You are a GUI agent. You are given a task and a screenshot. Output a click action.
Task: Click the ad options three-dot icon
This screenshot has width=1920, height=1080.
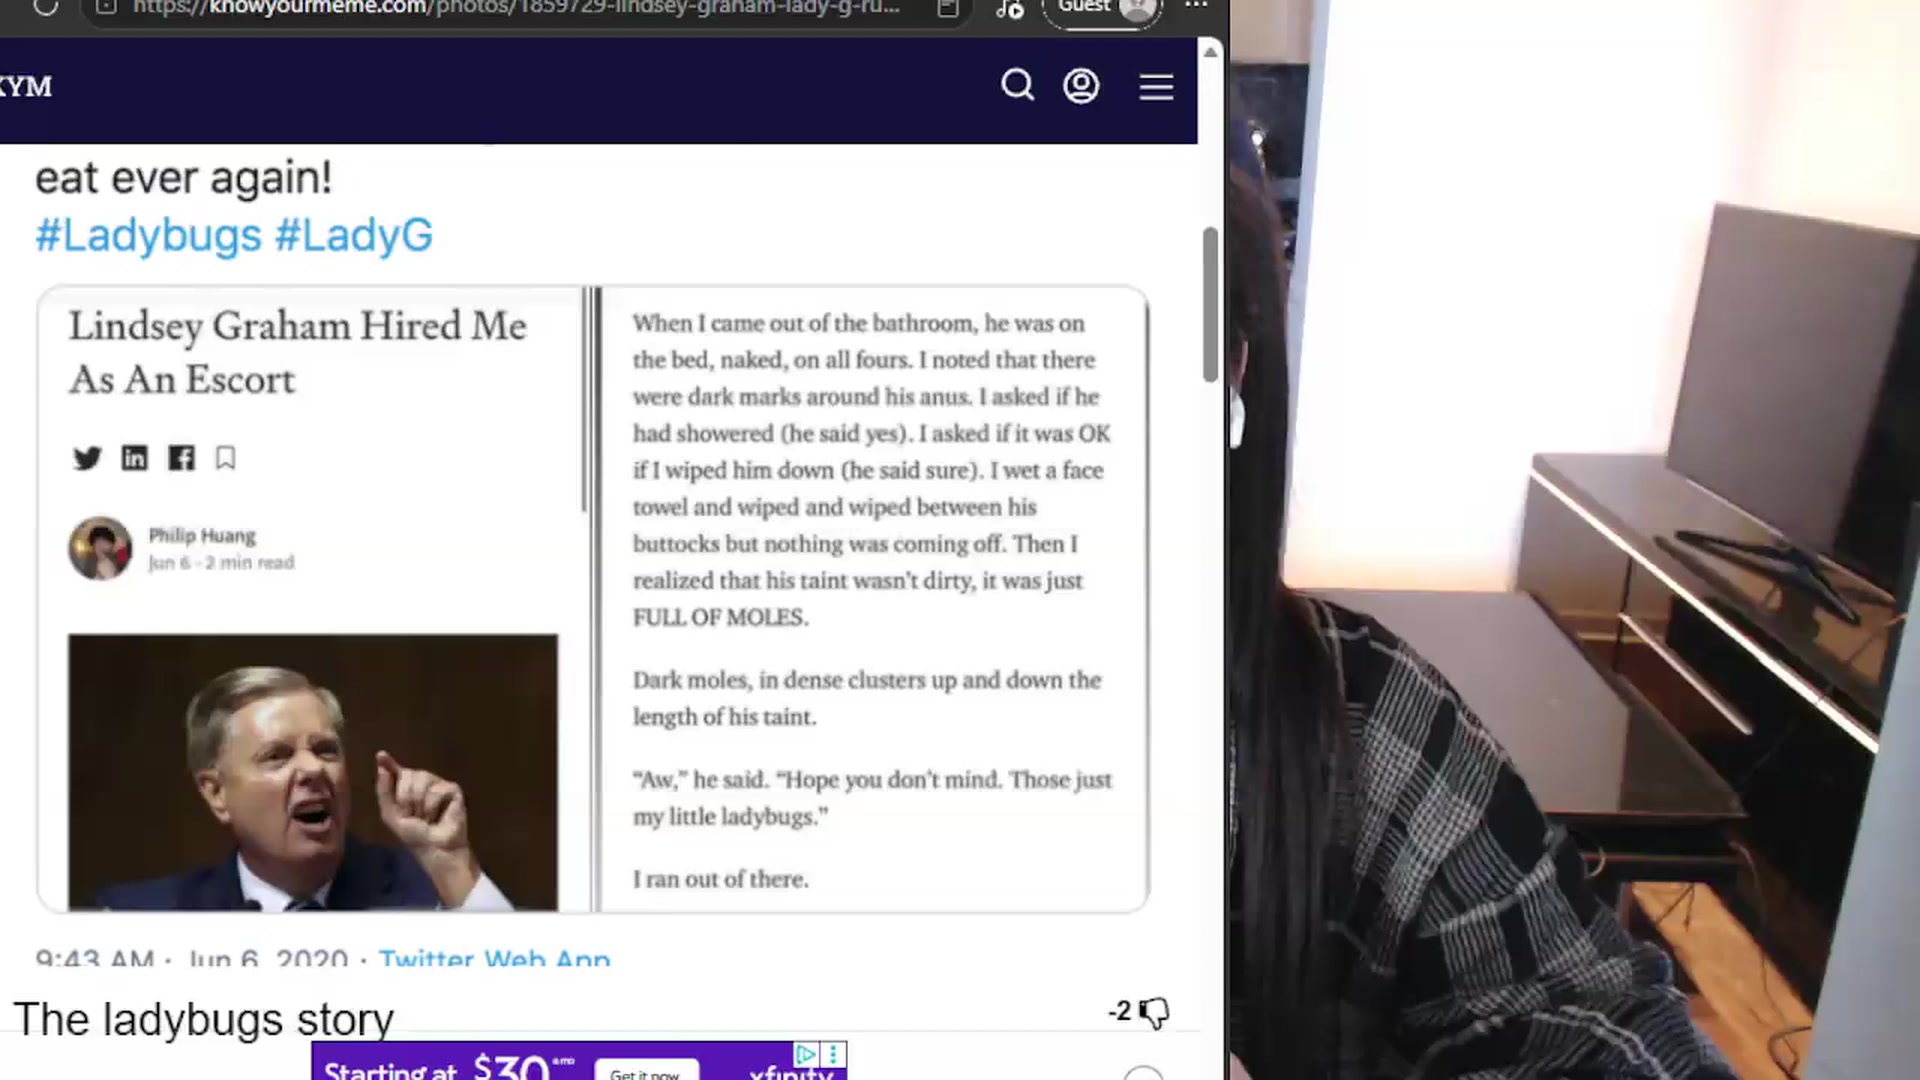pyautogui.click(x=833, y=1054)
